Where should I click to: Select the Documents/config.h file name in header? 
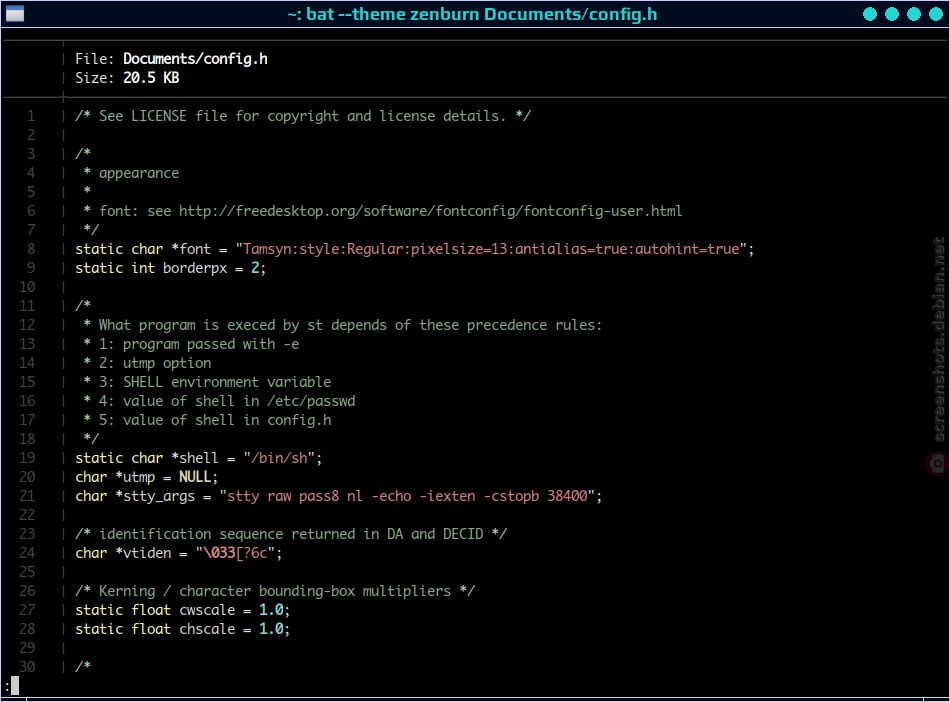[x=195, y=59]
